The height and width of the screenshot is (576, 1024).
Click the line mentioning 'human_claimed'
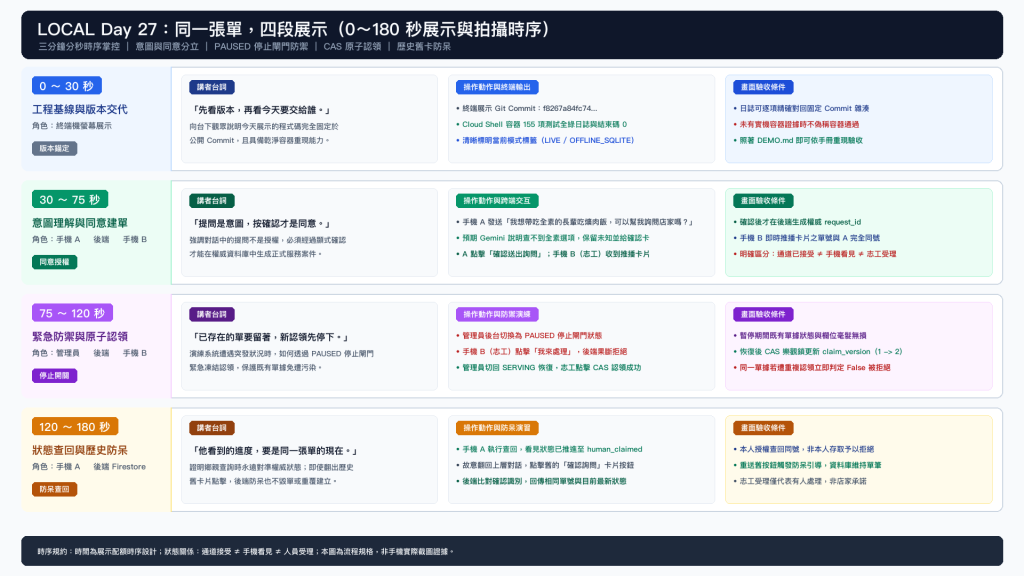click(x=549, y=449)
